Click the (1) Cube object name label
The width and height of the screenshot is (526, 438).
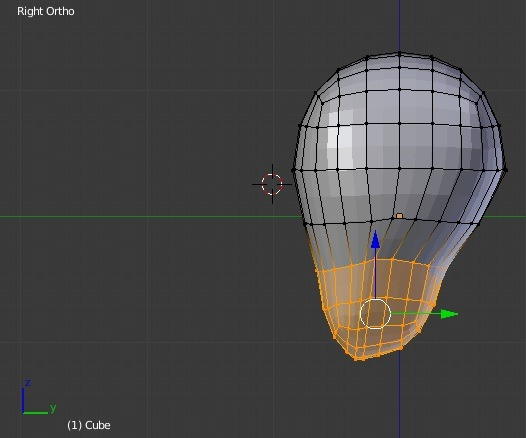coord(89,425)
